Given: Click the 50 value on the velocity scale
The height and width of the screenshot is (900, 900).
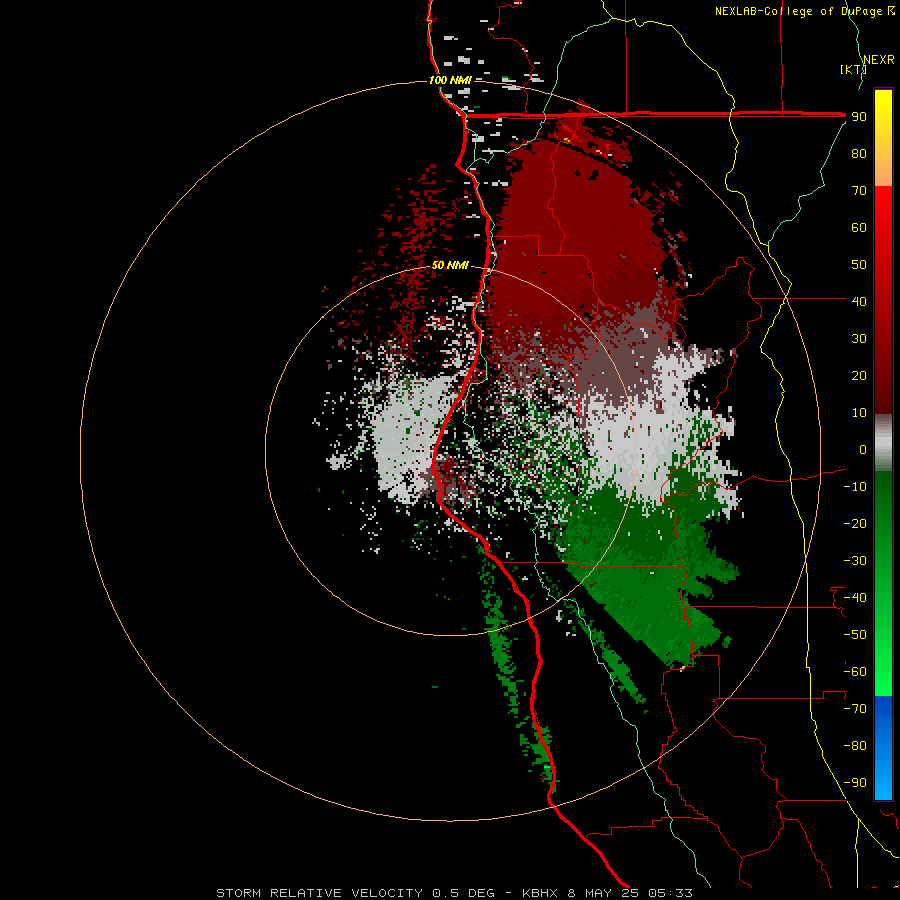Looking at the screenshot, I should pos(859,265).
